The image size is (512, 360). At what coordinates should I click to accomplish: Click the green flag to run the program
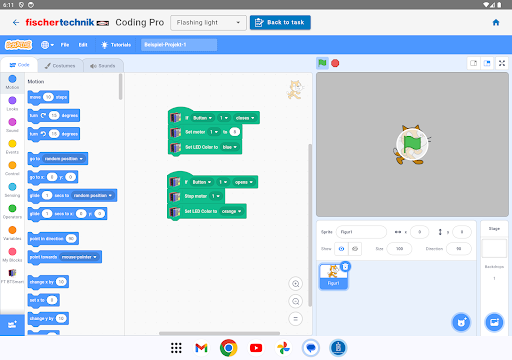(322, 63)
